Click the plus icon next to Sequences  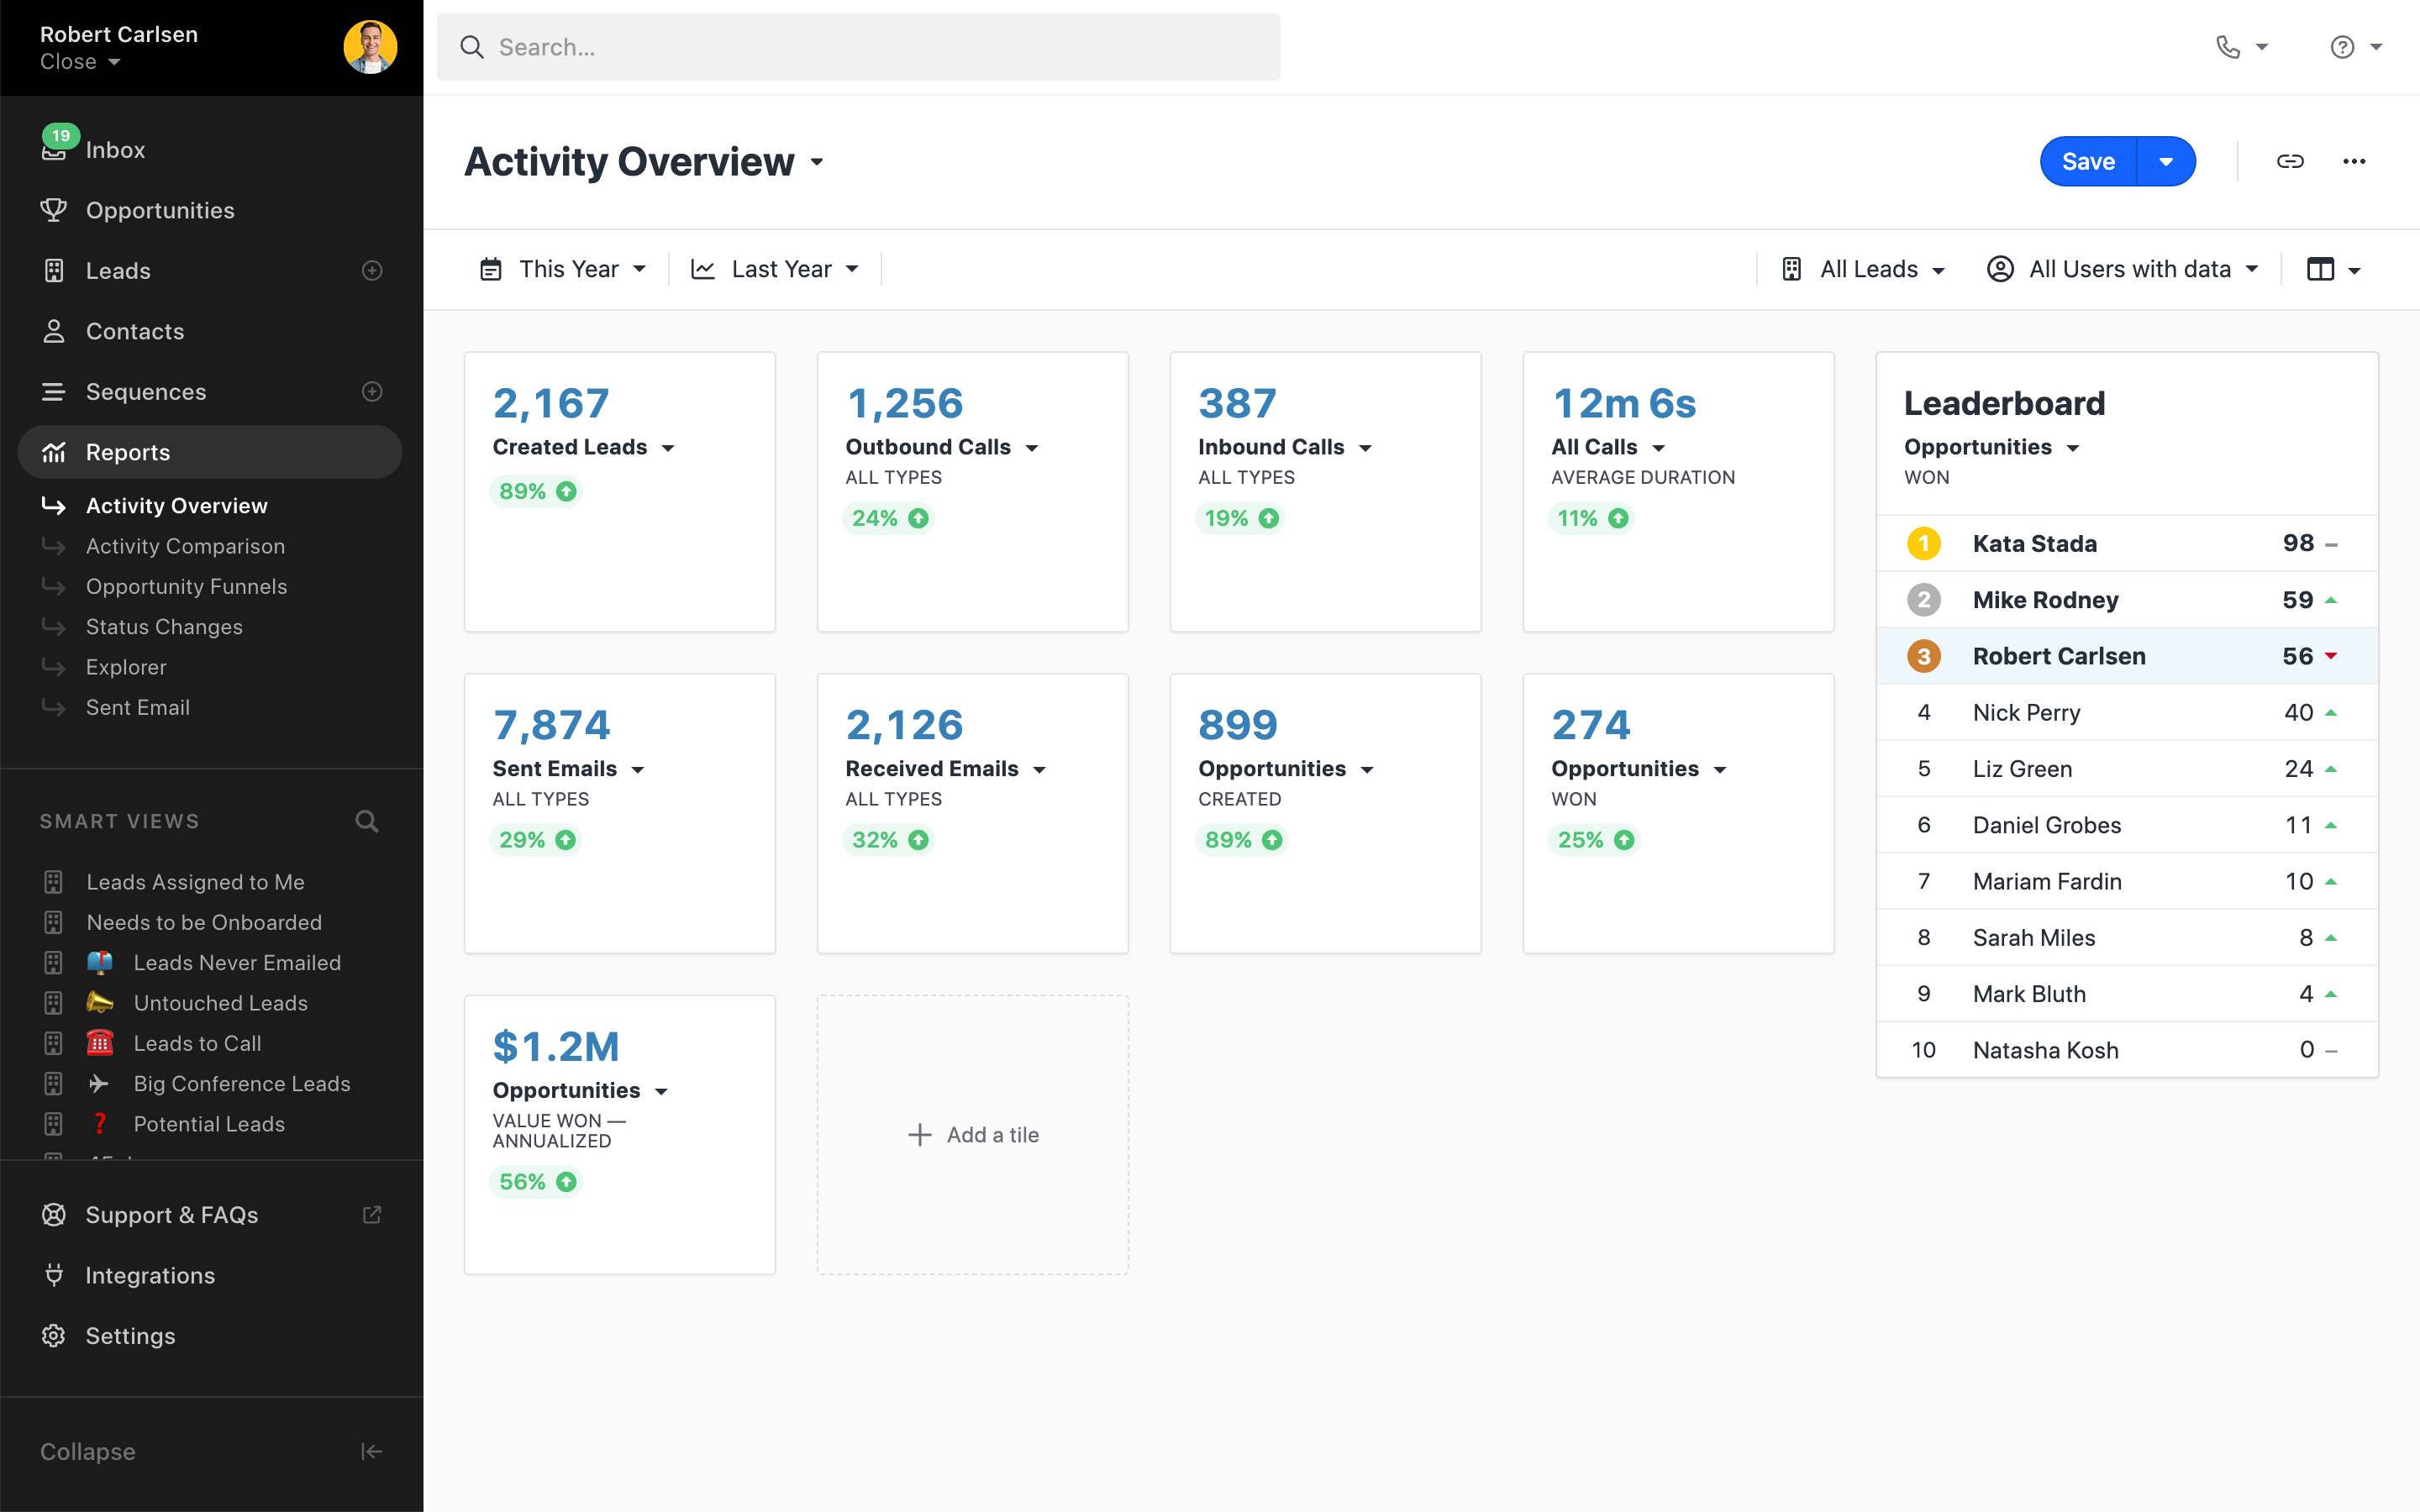click(x=372, y=392)
